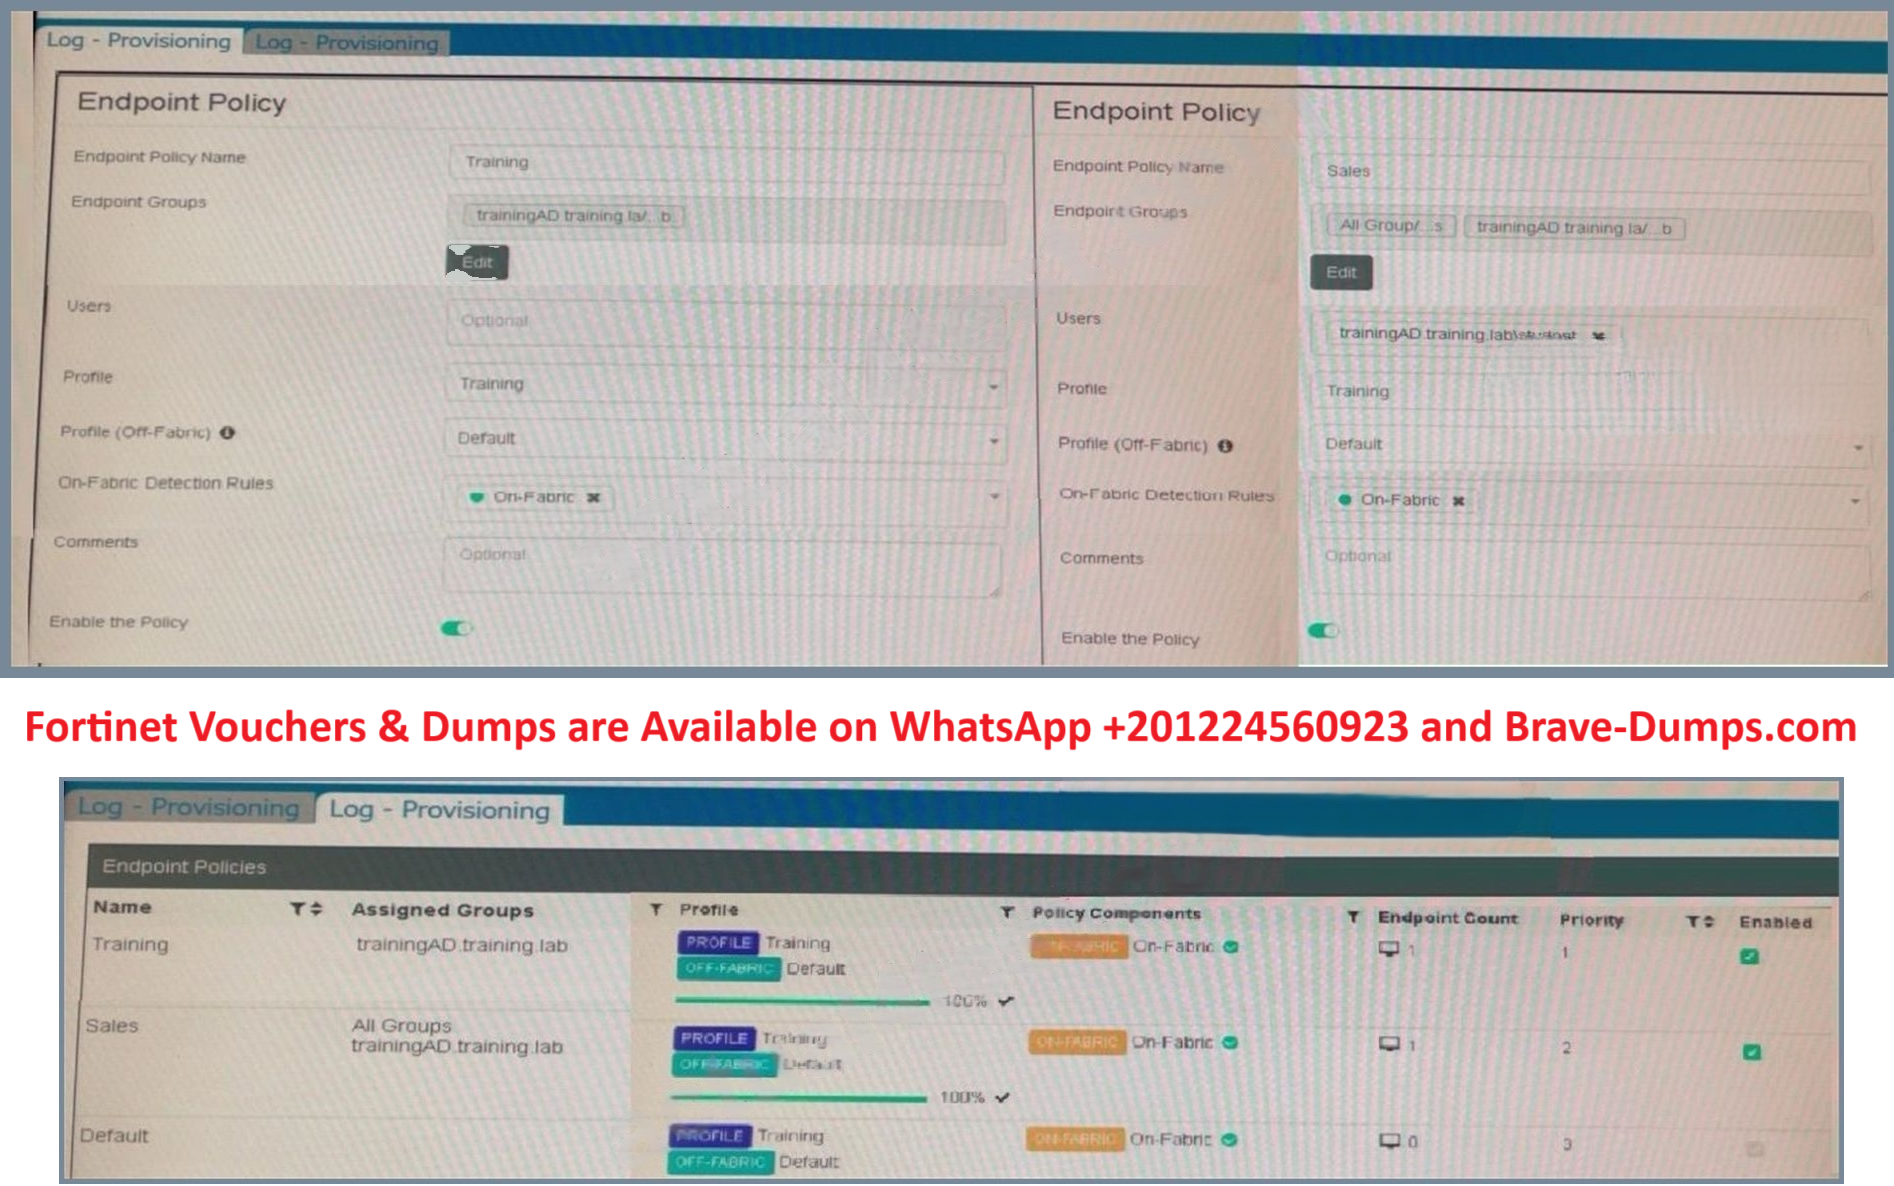
Task: Select second Log - Provisioning tab in lower panel
Action: click(x=439, y=810)
